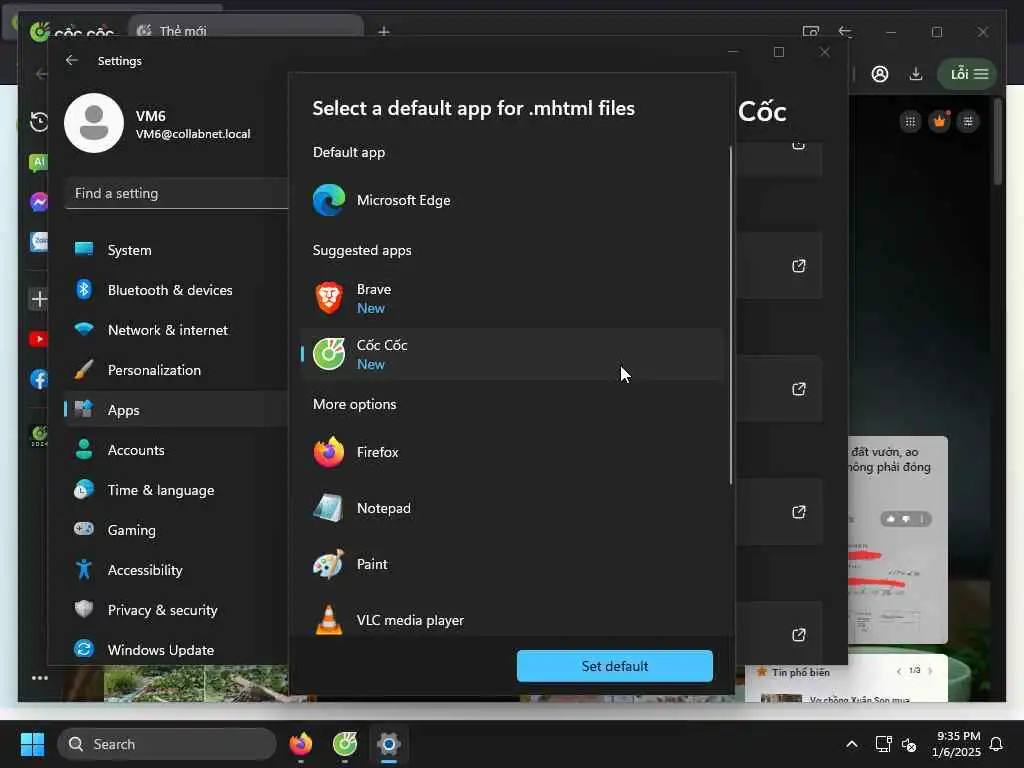Open Time & language settings
Viewport: 1024px width, 768px height.
pyautogui.click(x=176, y=490)
